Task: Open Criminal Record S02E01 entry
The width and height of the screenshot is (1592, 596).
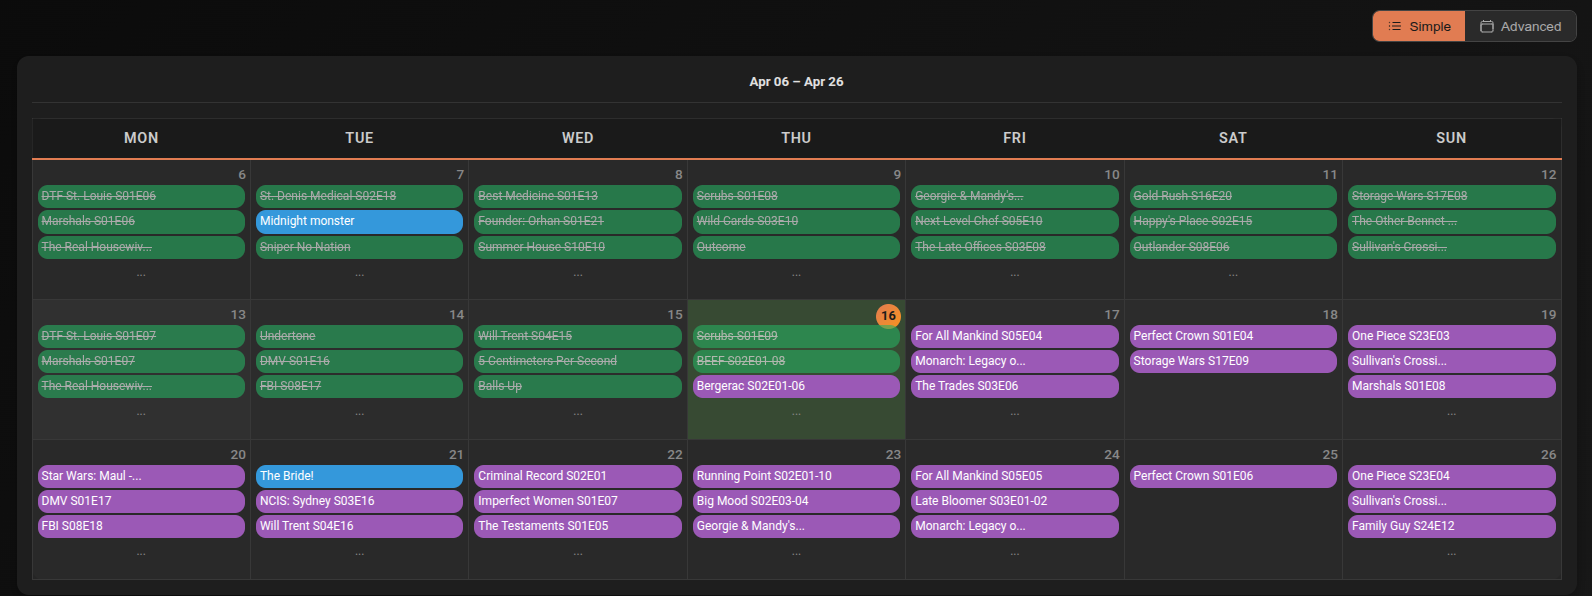Action: [578, 476]
